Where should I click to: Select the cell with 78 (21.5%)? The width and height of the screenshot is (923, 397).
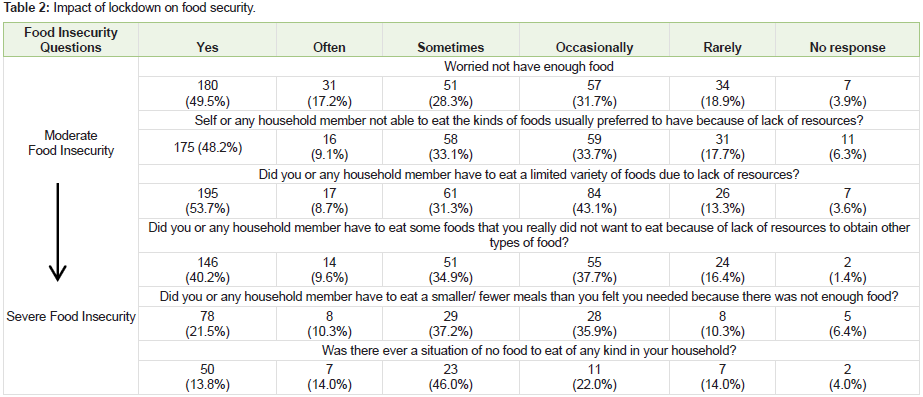[x=208, y=325]
